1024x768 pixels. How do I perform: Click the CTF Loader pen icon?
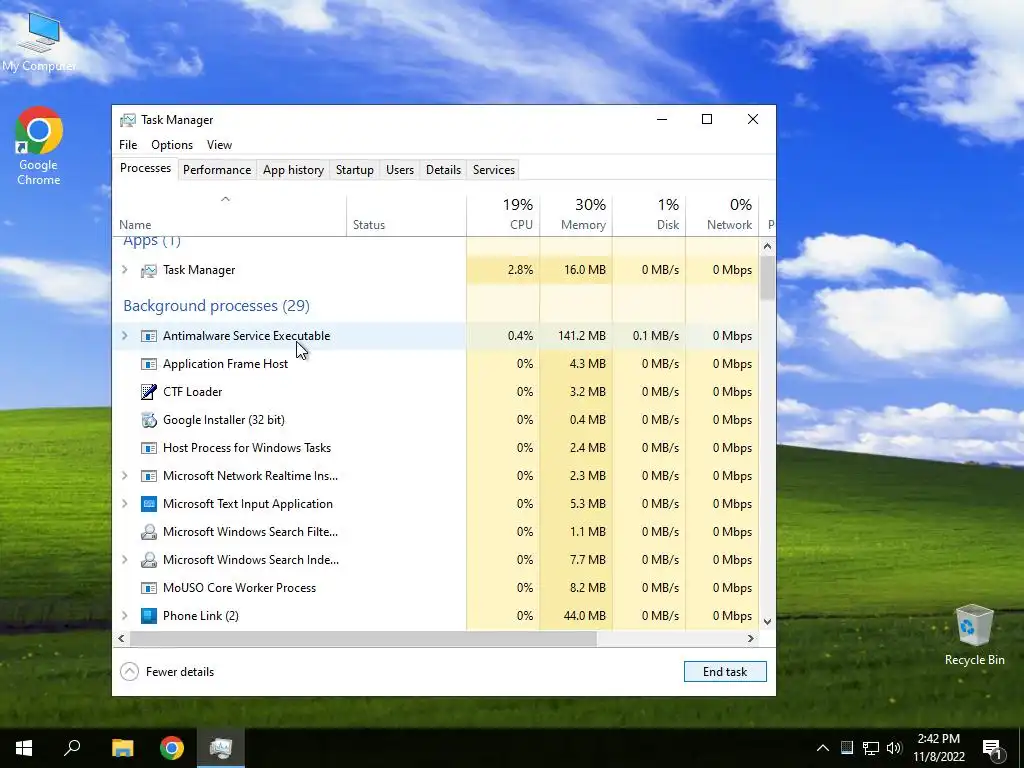149,392
